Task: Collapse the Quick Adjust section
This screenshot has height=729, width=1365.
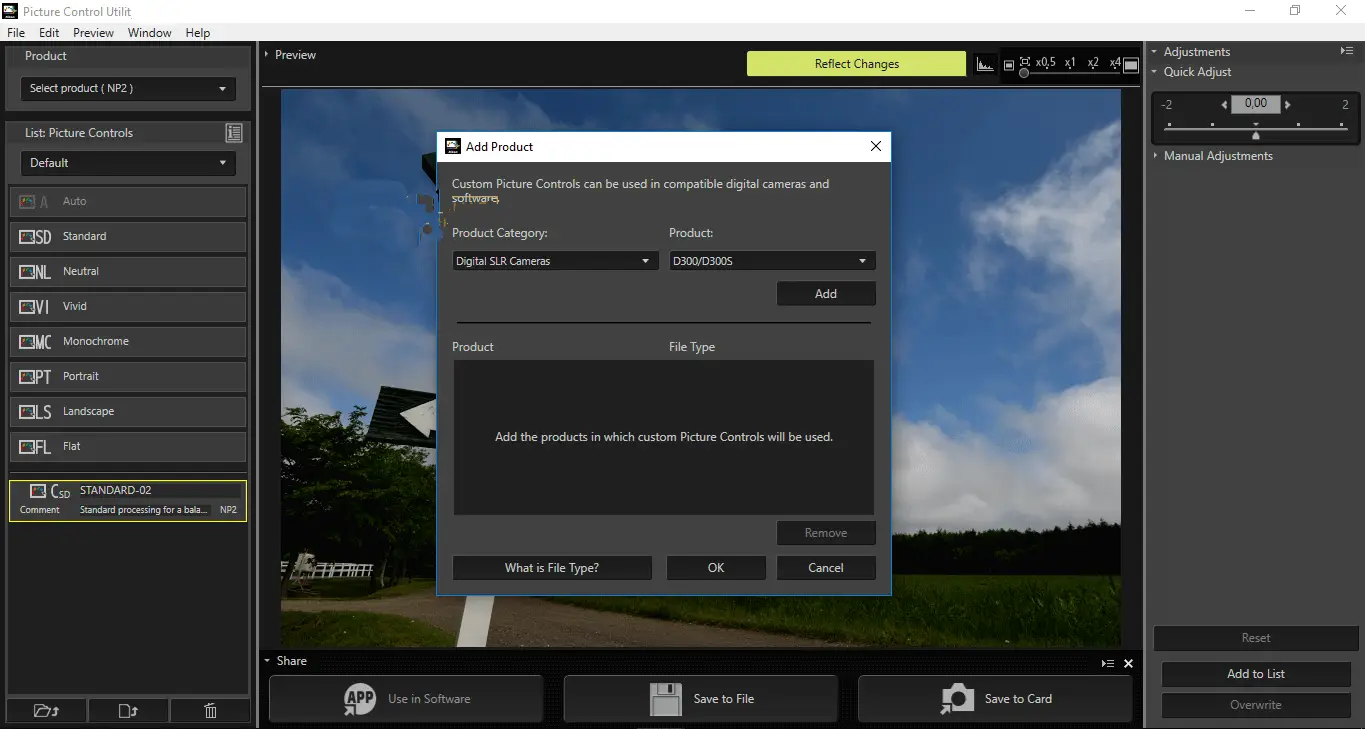Action: pyautogui.click(x=1154, y=72)
